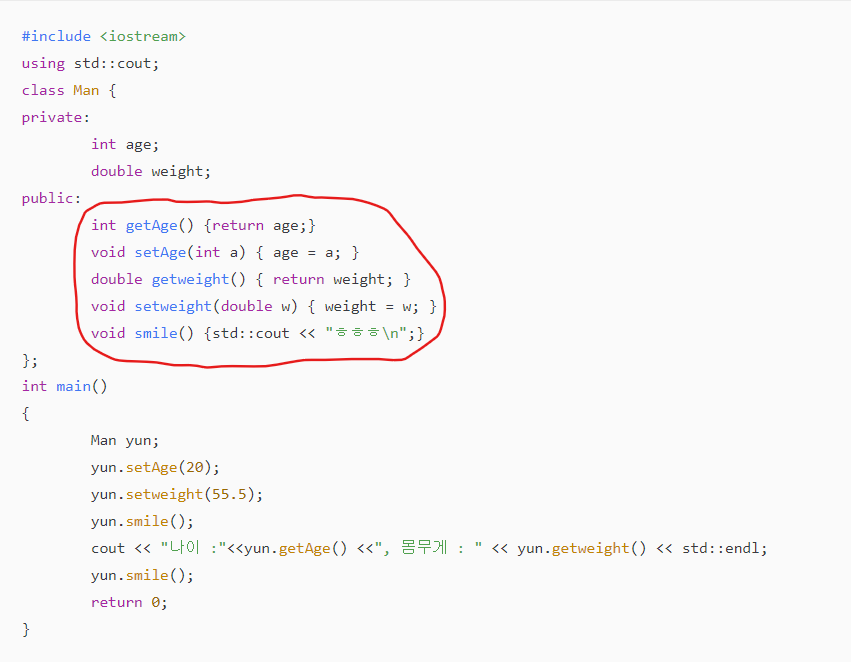Click the 'yun.smile();' call before return 0
The height and width of the screenshot is (662, 851).
(x=142, y=575)
